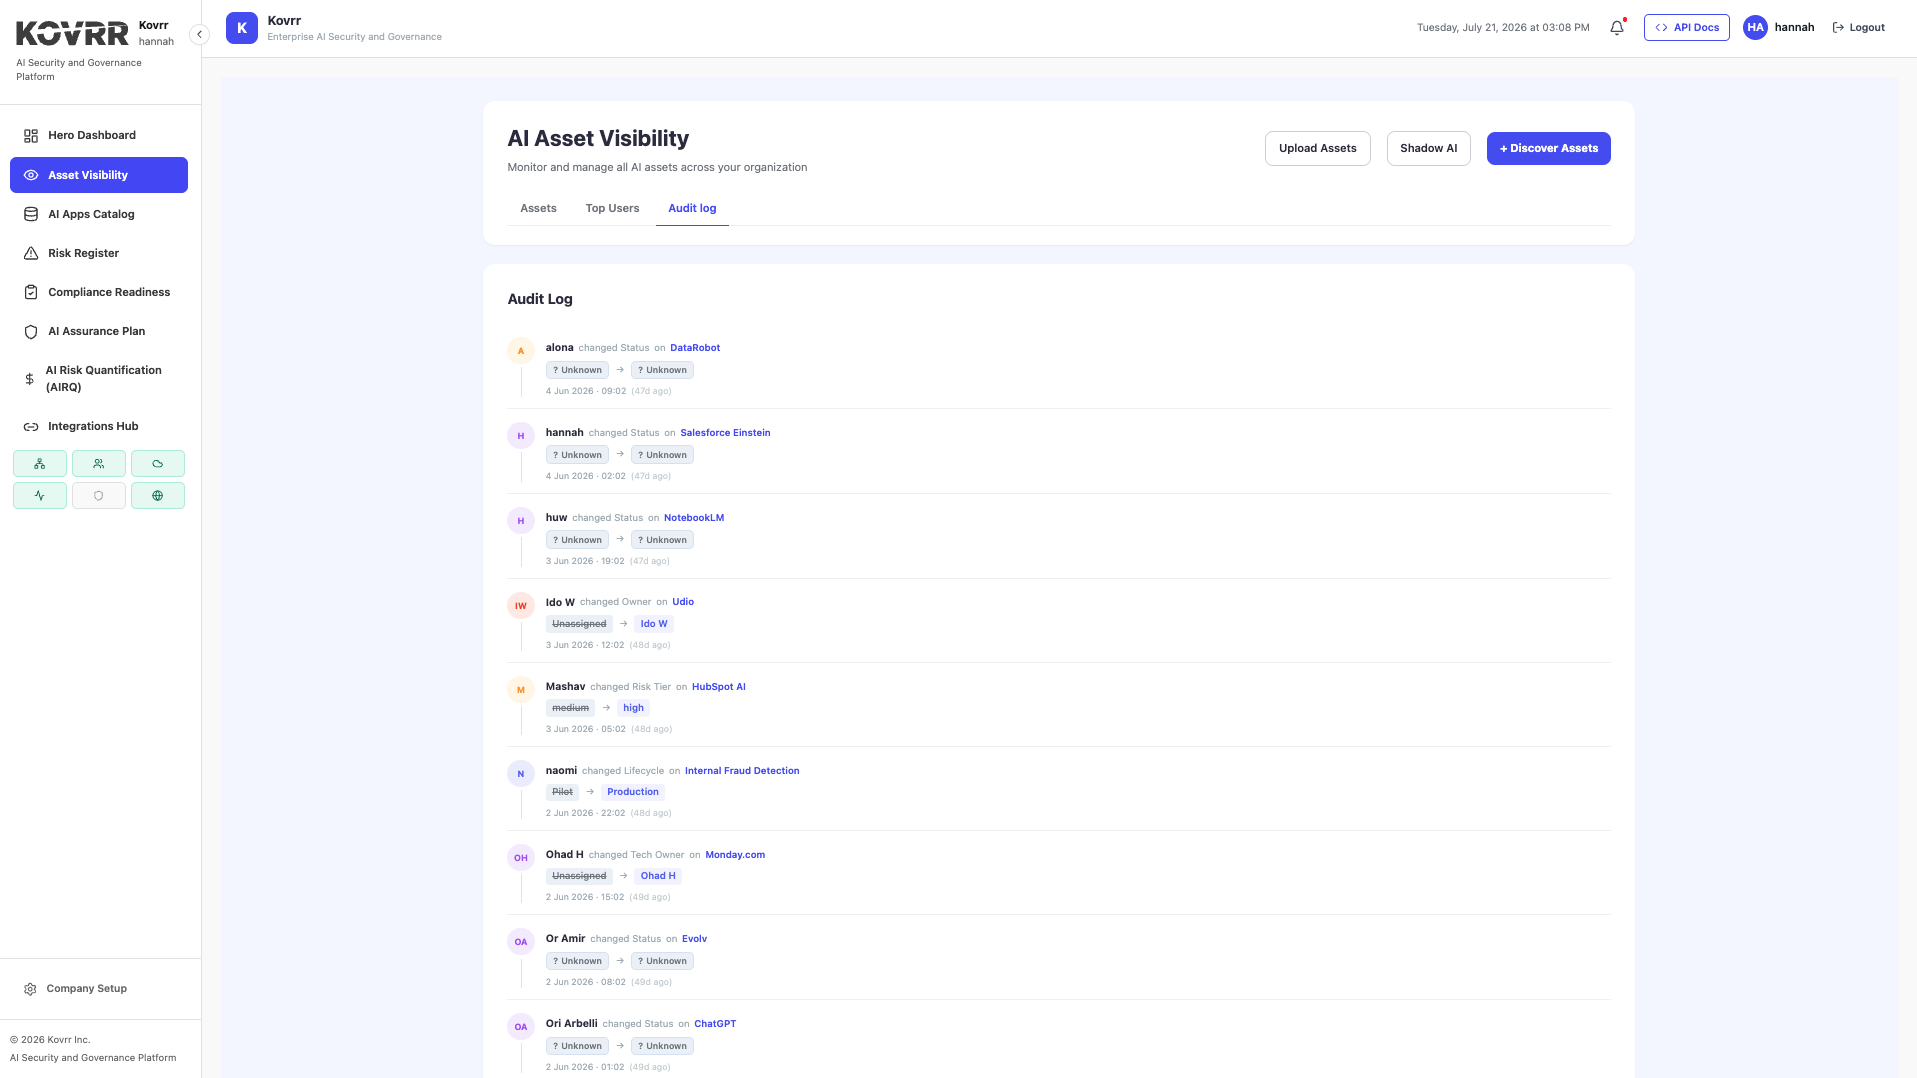Viewport: 1917px width, 1078px height.
Task: Click the 'Production' lifecycle badge
Action: (x=633, y=792)
